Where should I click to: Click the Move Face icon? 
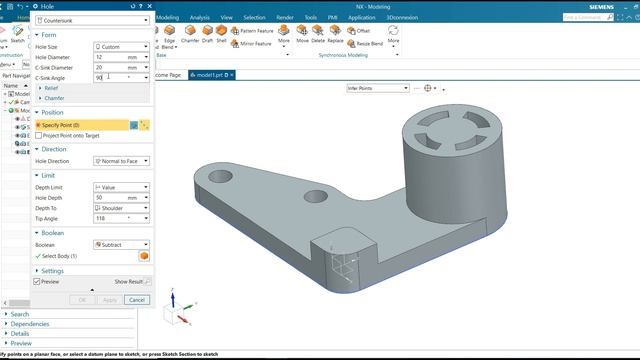[302, 30]
